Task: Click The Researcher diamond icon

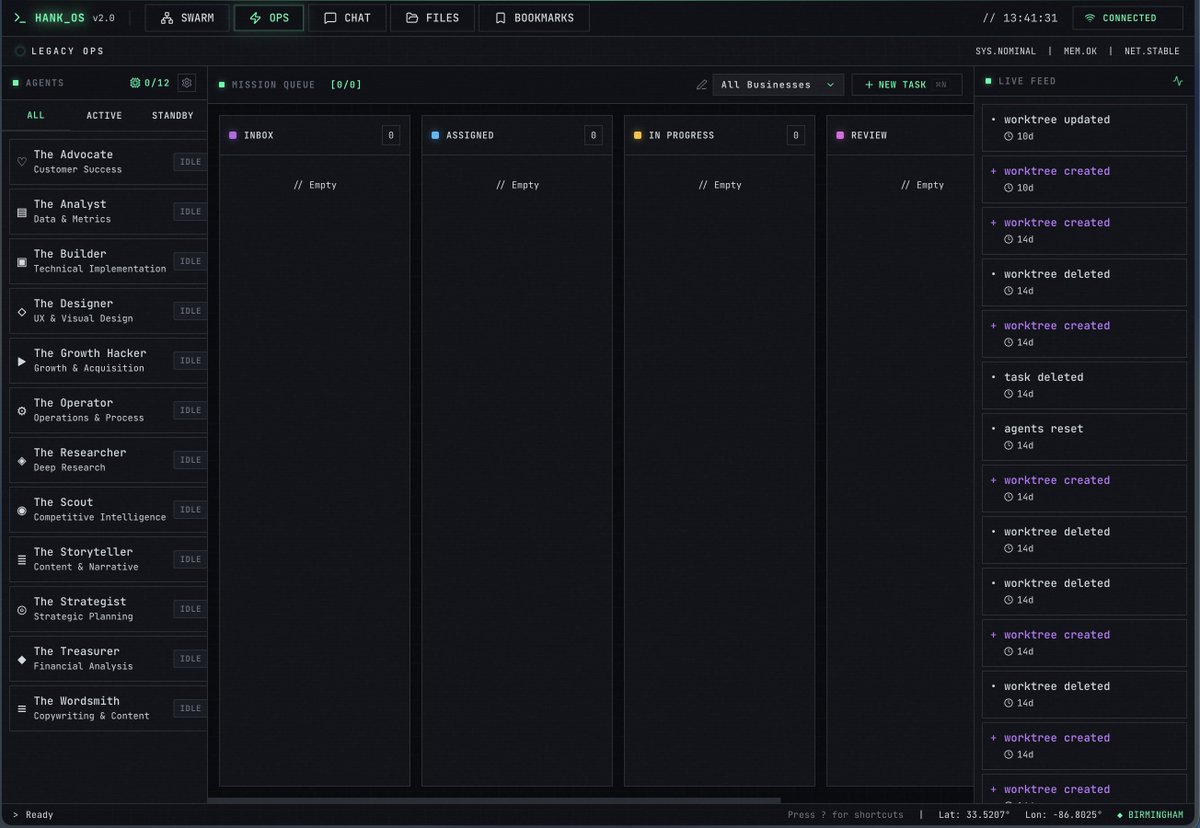Action: 22,460
